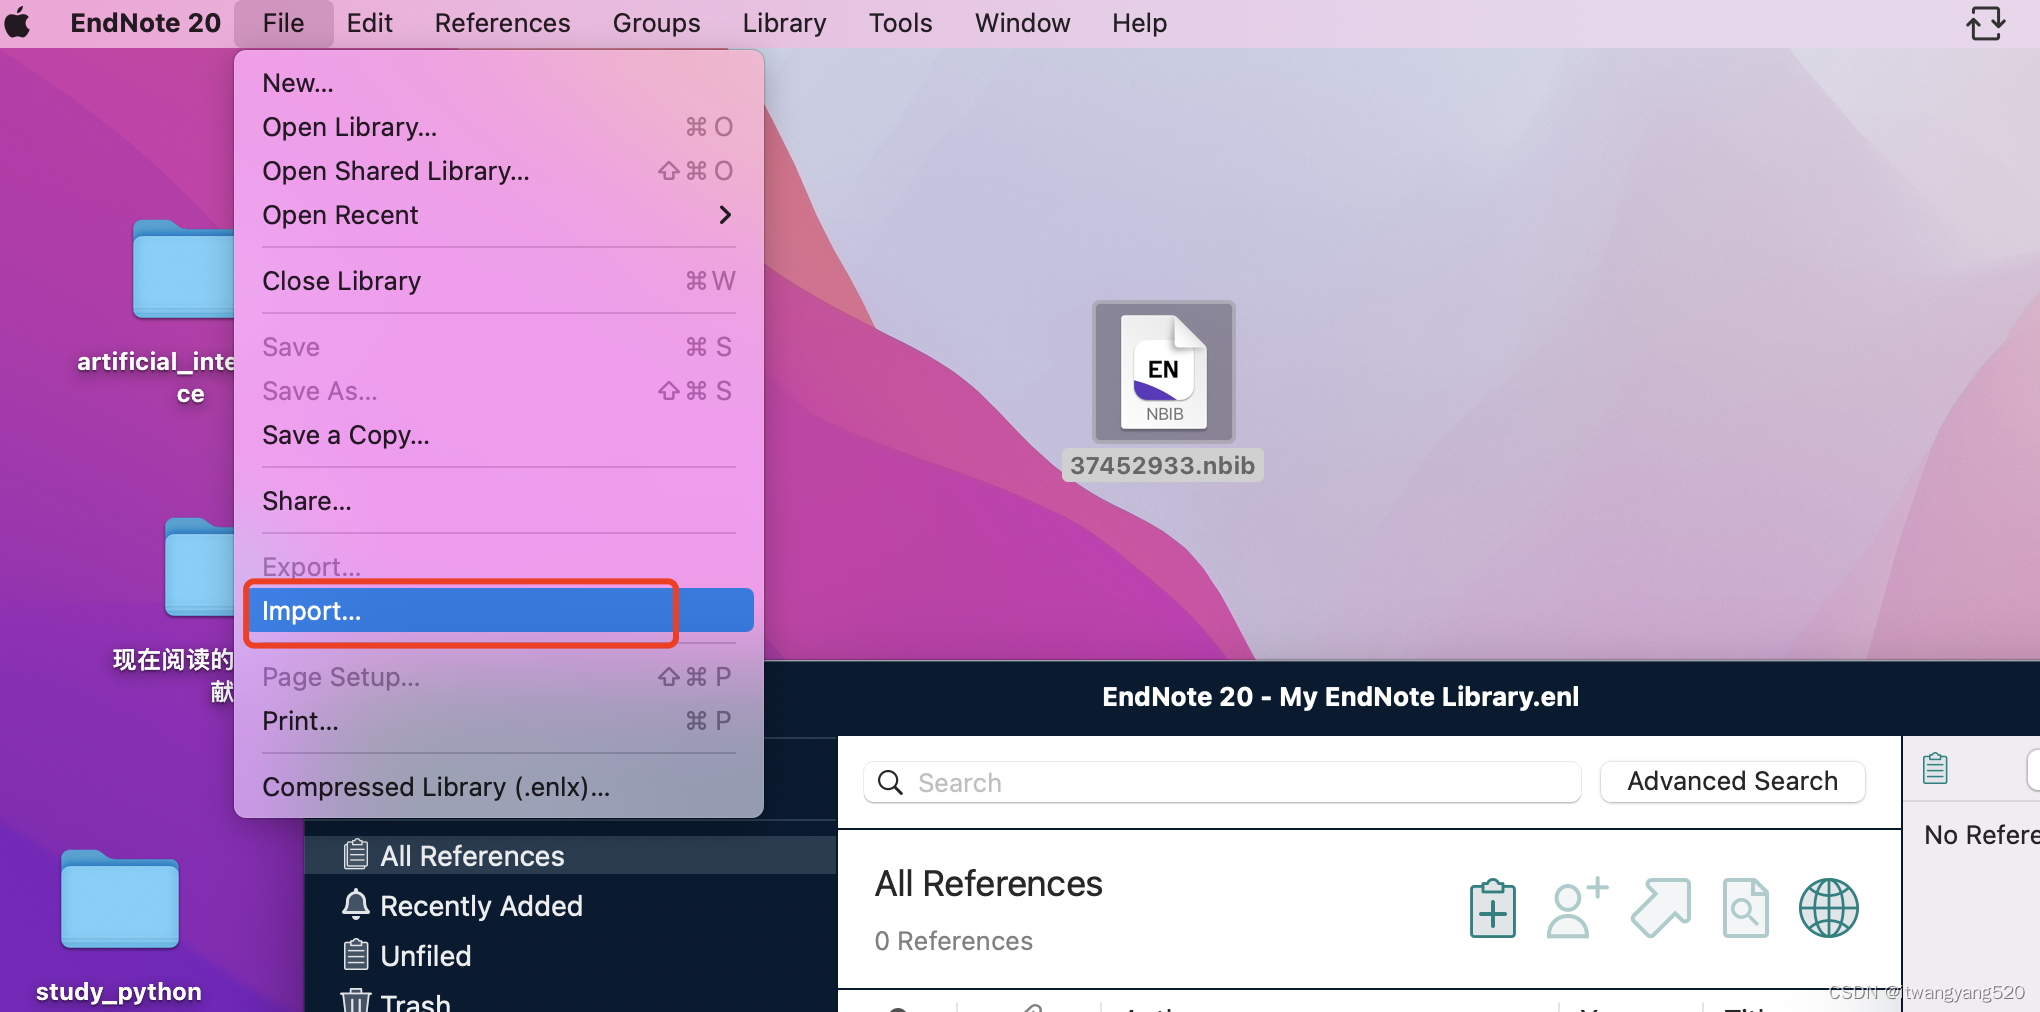Choose Share... from the File menu
The height and width of the screenshot is (1012, 2040).
coord(500,501)
